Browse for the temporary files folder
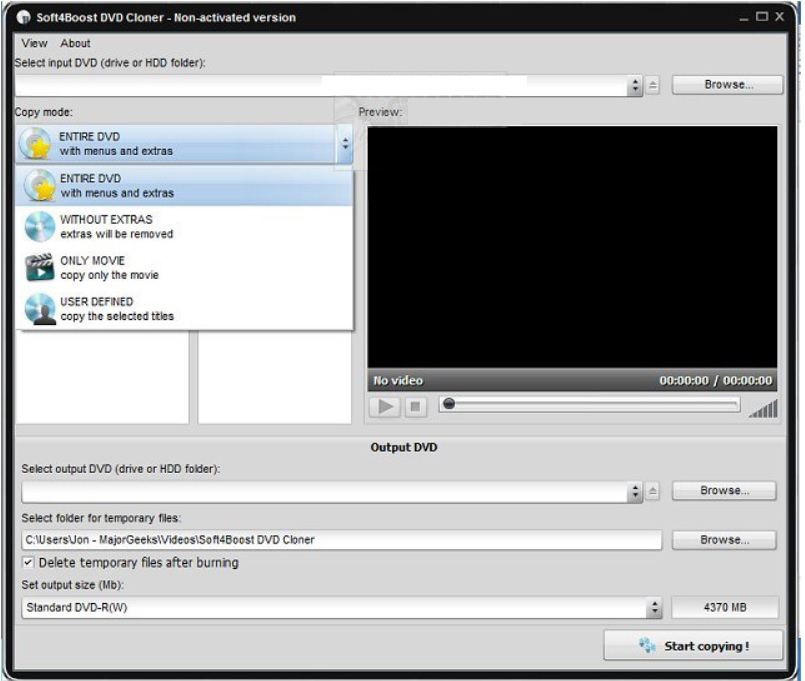This screenshot has height=681, width=805. tap(724, 540)
